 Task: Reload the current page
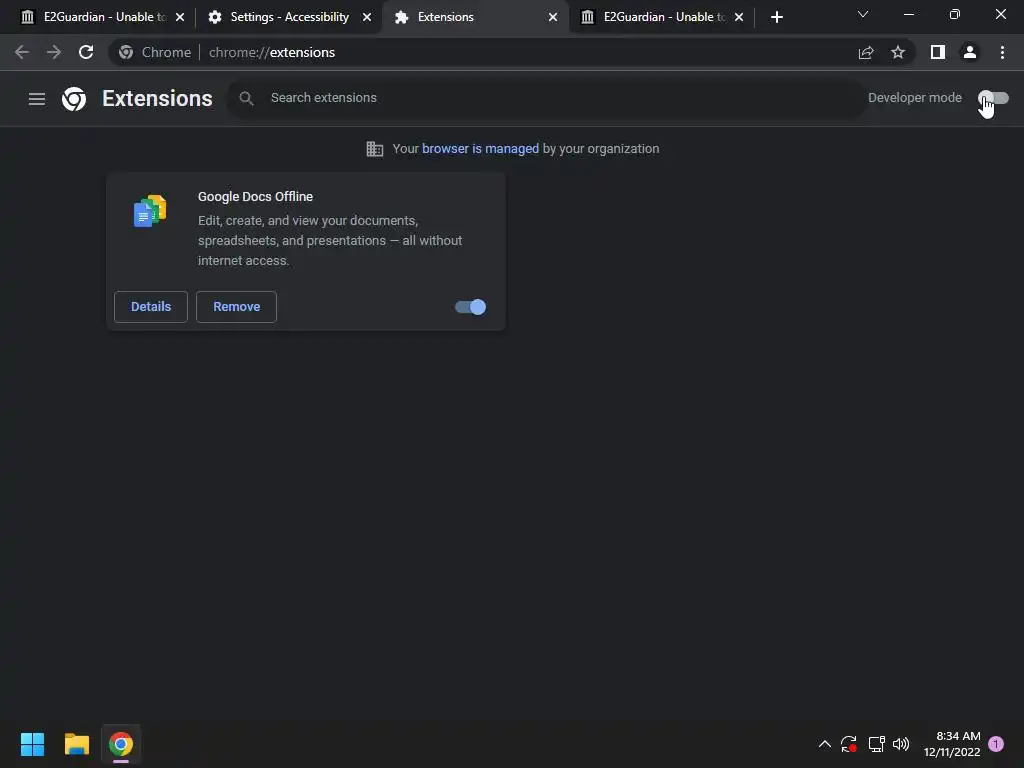click(x=86, y=52)
